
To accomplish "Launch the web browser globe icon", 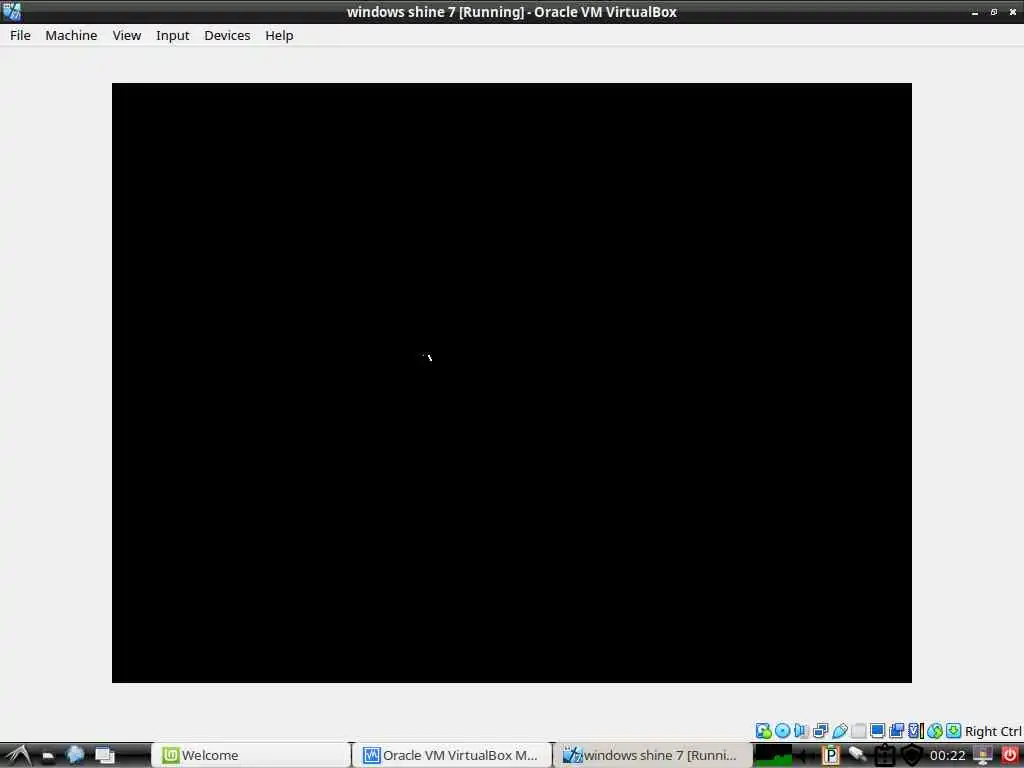I will [75, 755].
